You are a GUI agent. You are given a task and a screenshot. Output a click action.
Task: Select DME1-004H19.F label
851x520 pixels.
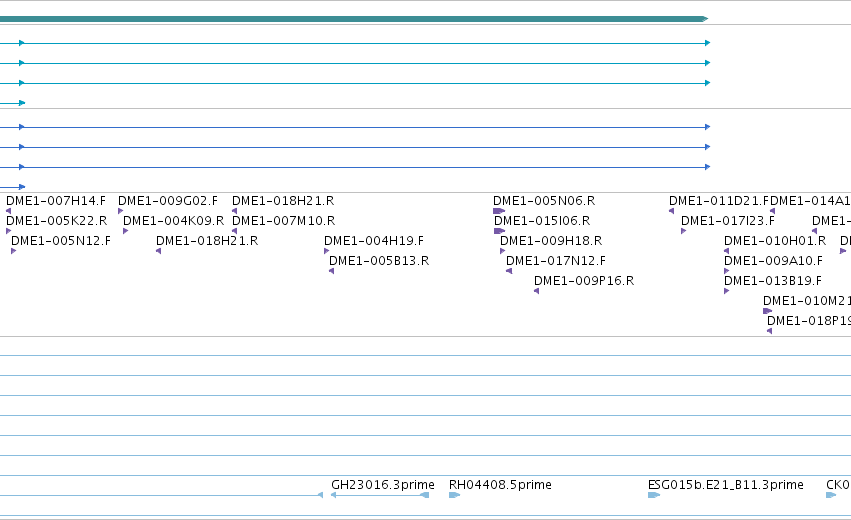pyautogui.click(x=373, y=241)
